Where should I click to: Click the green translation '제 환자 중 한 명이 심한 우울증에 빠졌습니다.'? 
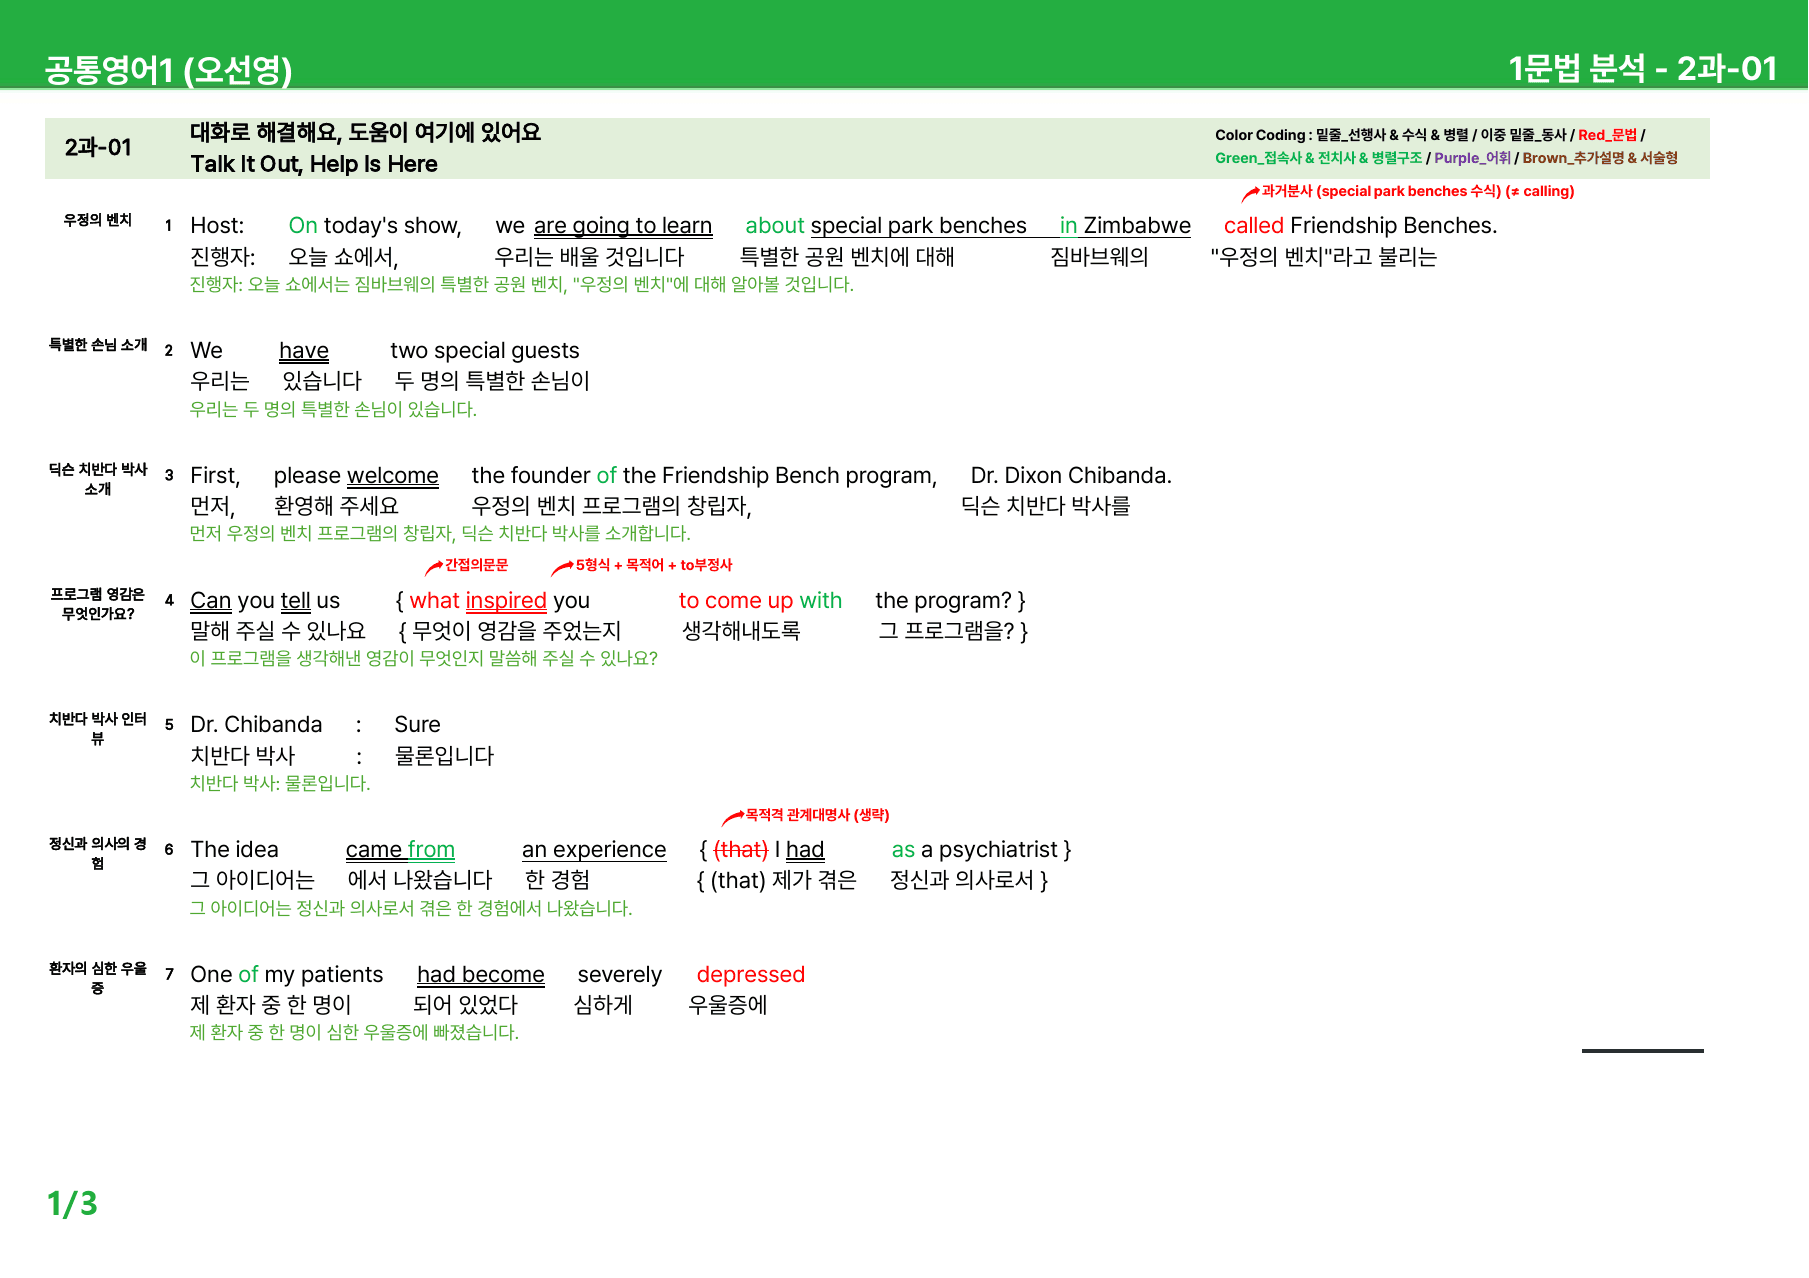[354, 1032]
